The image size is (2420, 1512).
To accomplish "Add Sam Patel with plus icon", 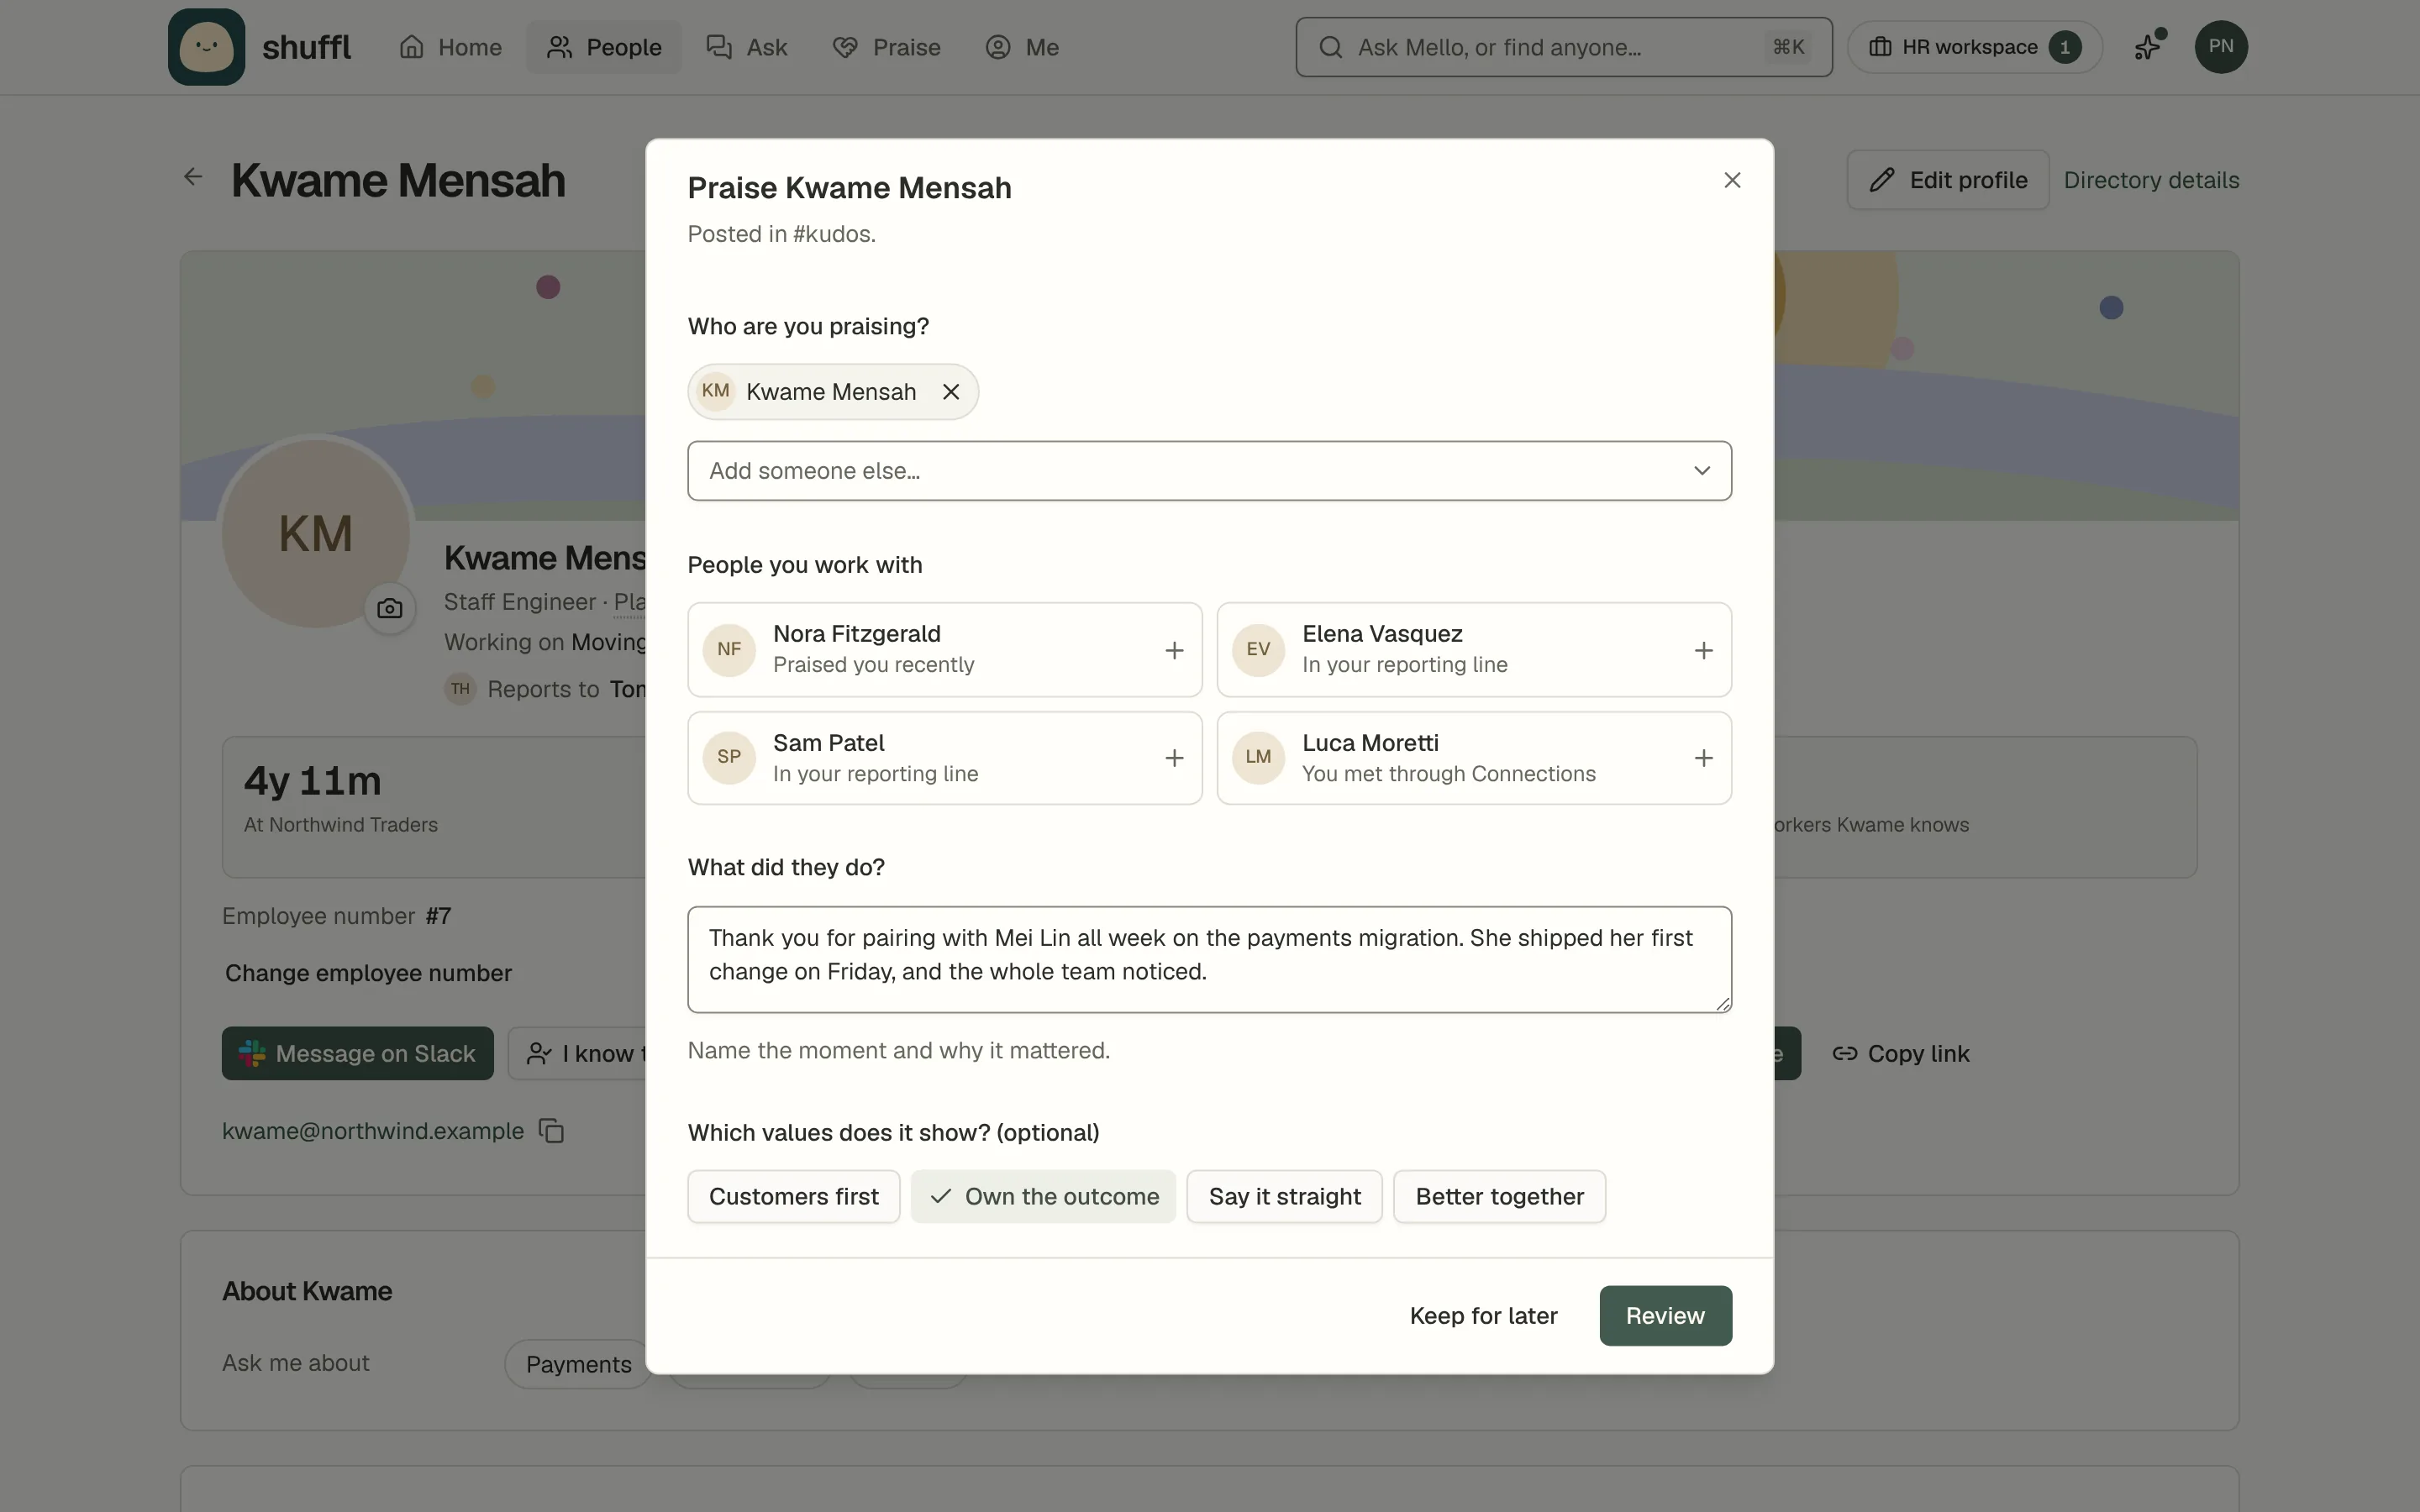I will [1174, 758].
